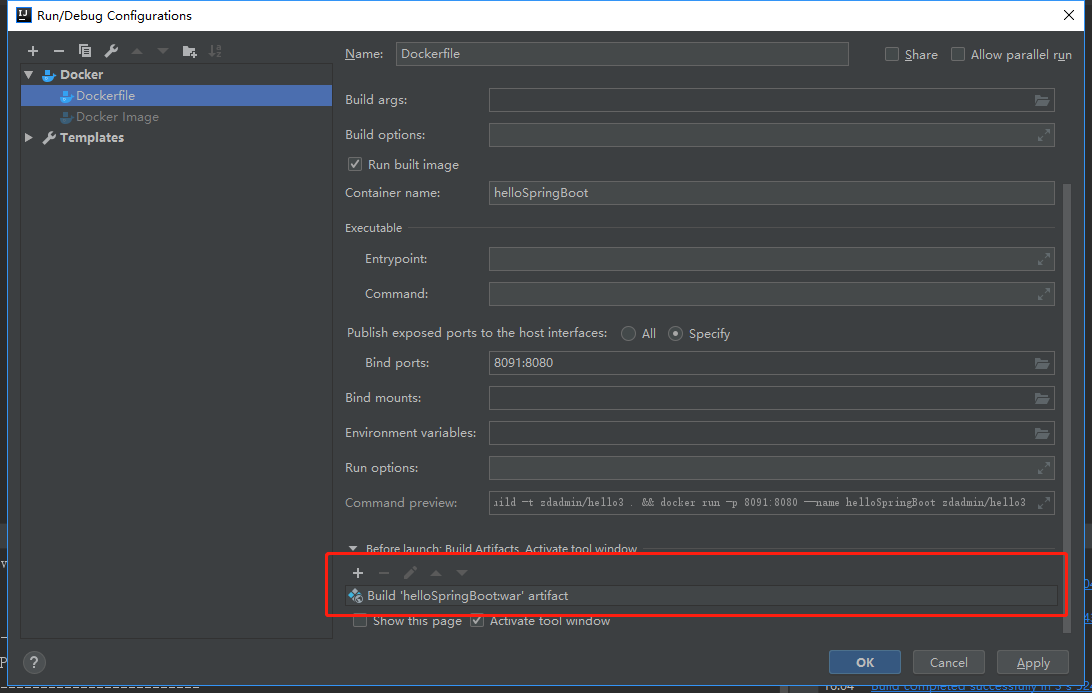The height and width of the screenshot is (693, 1092).
Task: Create new configuration folder
Action: click(189, 51)
